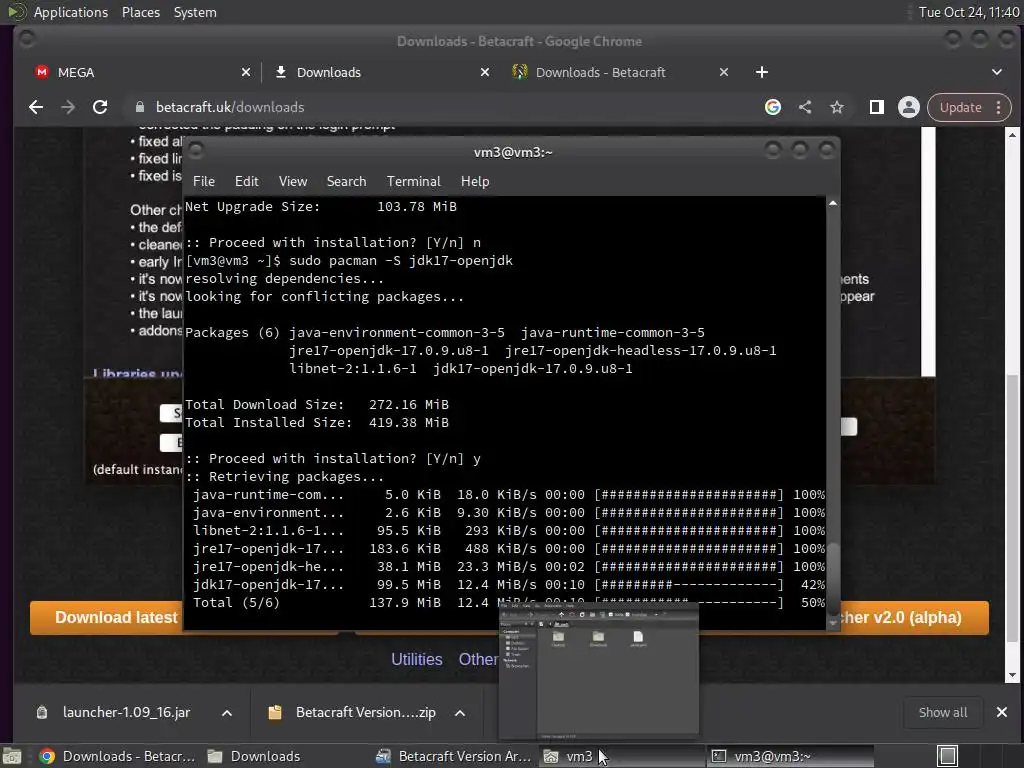1024x768 pixels.
Task: Click the page scrollbar up arrow
Action: [x=1012, y=135]
